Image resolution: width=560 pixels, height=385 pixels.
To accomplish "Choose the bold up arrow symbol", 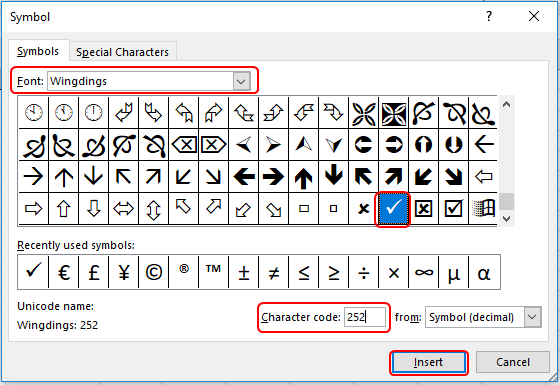I will [303, 177].
